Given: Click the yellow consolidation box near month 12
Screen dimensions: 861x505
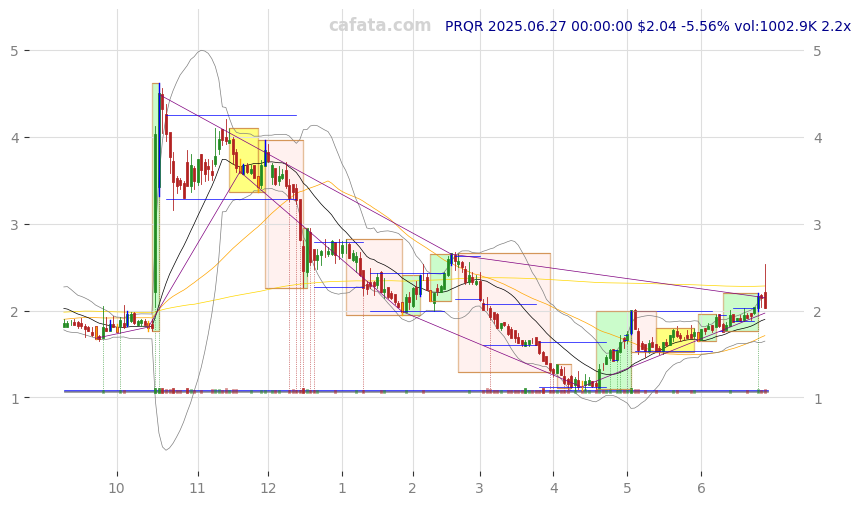Looking at the screenshot, I should (244, 160).
